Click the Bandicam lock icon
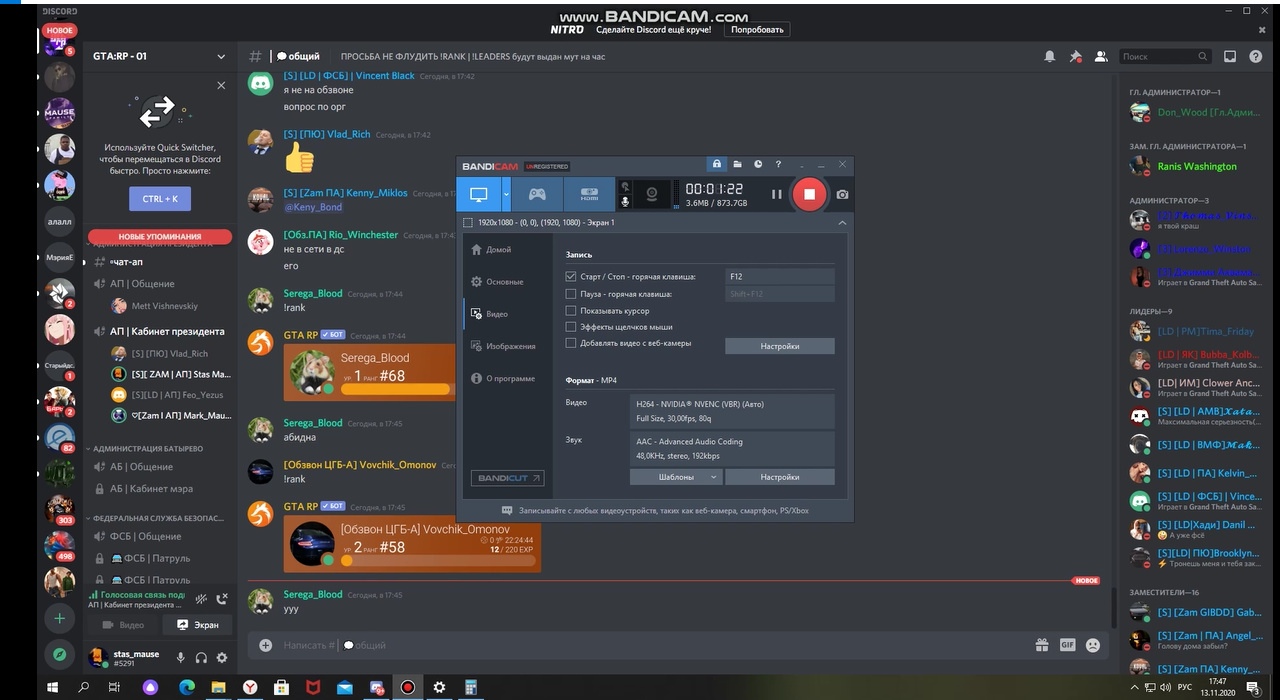 (x=716, y=164)
